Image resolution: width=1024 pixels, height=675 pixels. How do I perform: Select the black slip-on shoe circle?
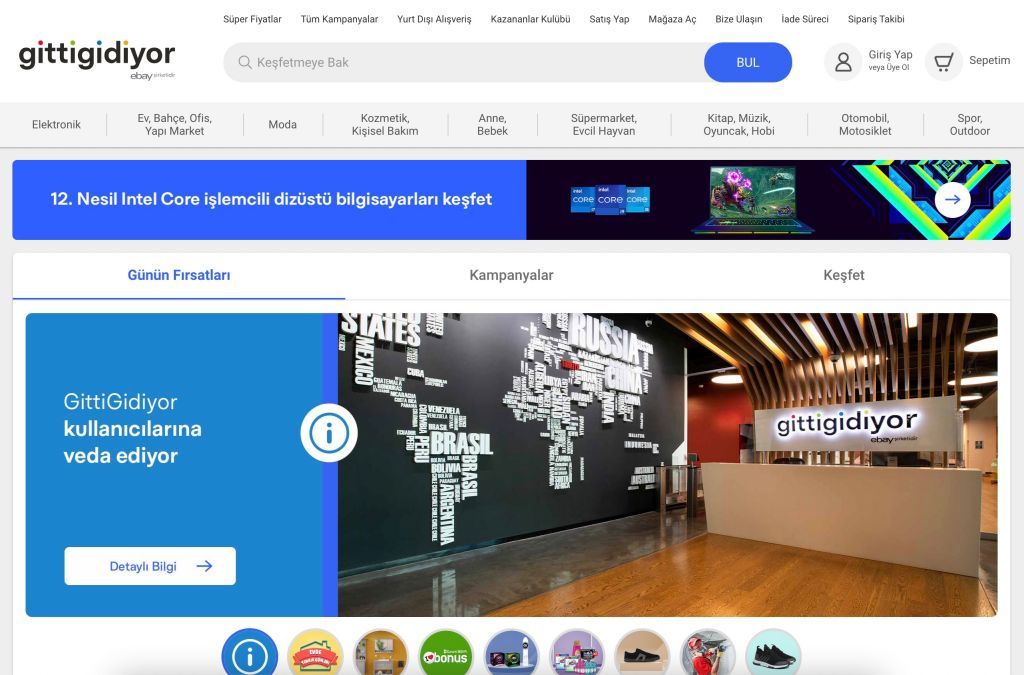click(642, 653)
